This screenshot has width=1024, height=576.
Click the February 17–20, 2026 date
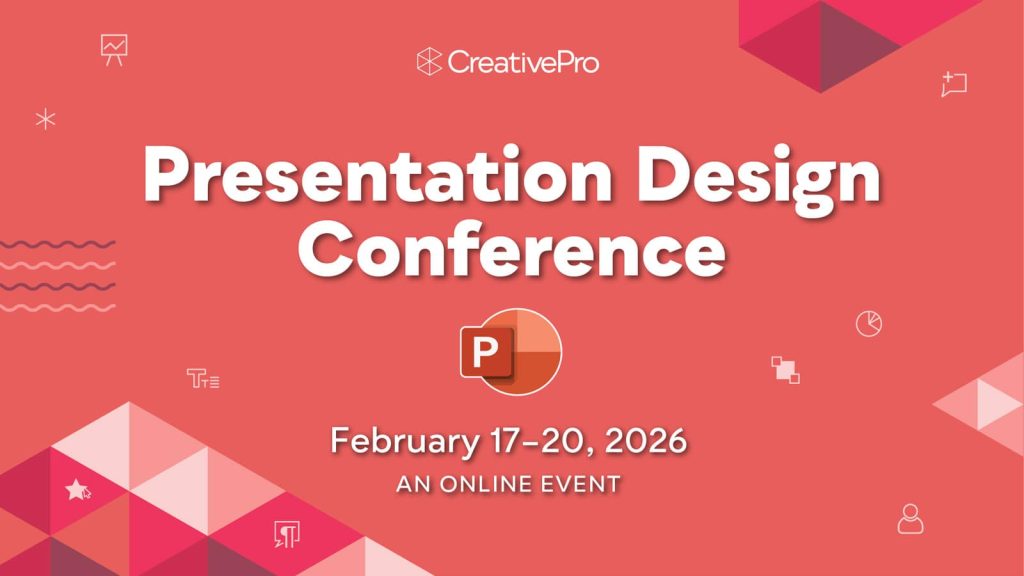pyautogui.click(x=509, y=441)
